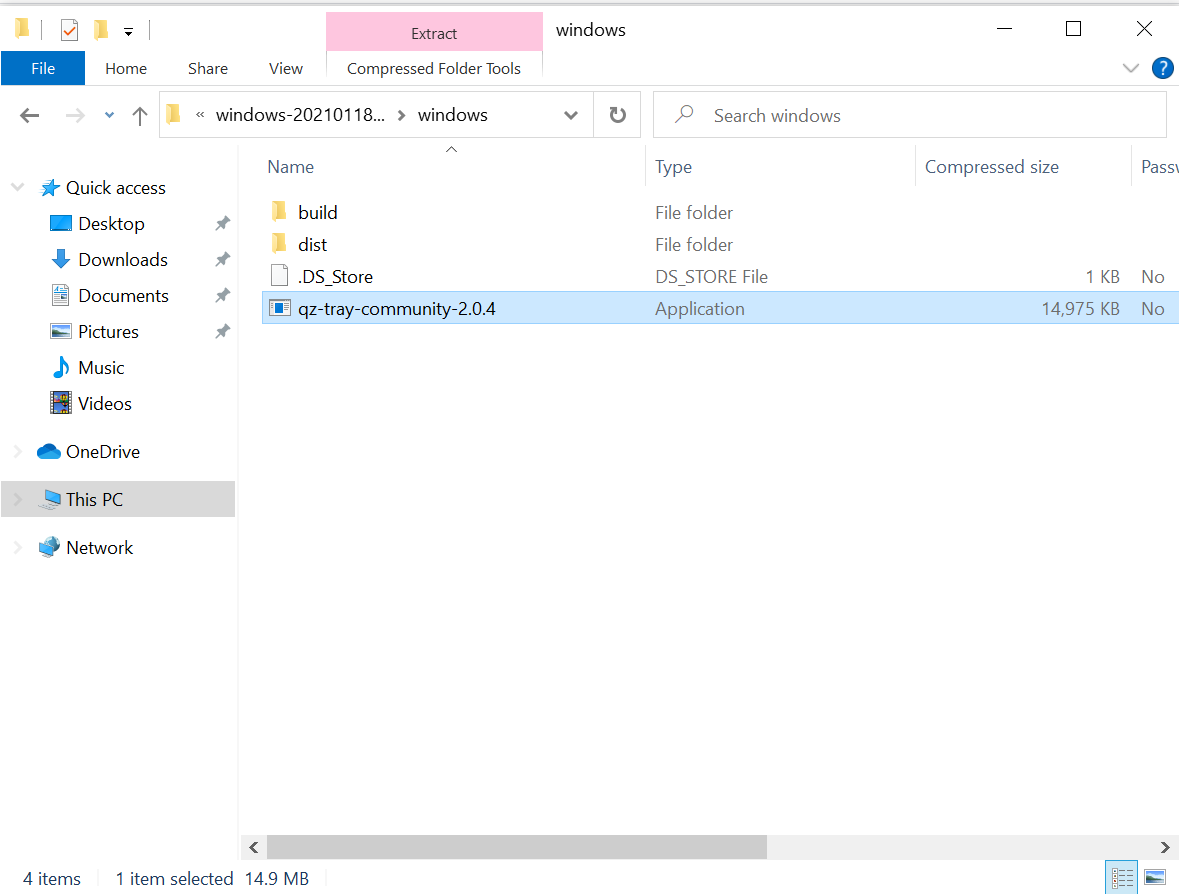Screen dimensions: 1179x894
Task: Go back with the Back arrow
Action: [29, 115]
